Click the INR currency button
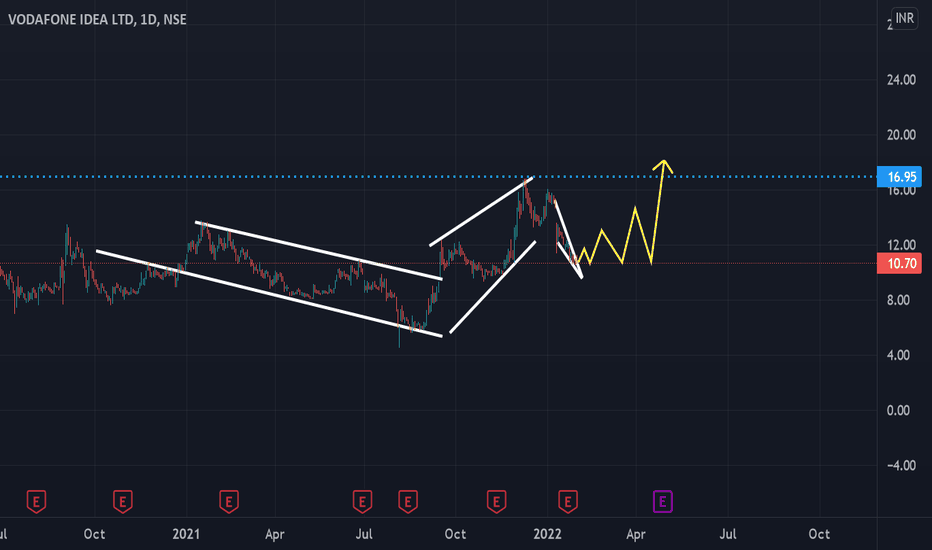932x550 pixels. click(904, 18)
